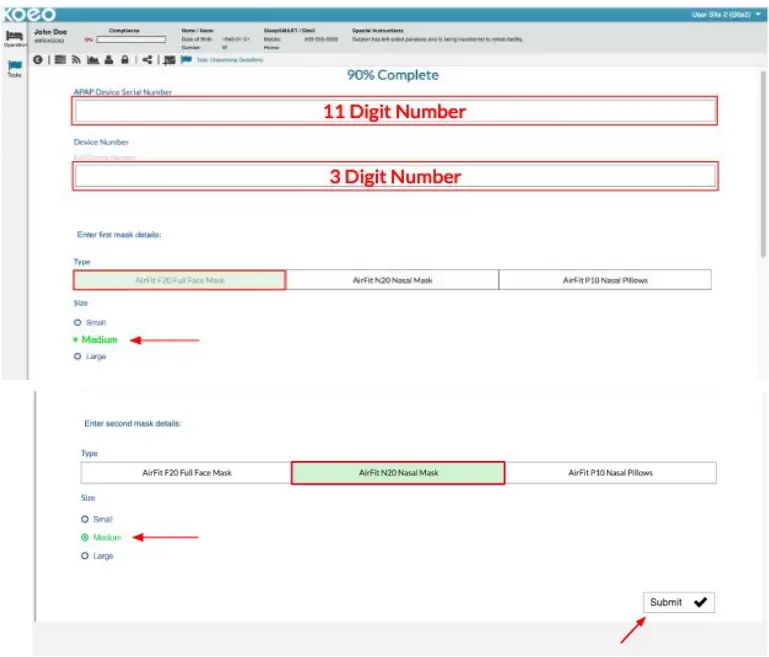Focus the APAP Device Serial Number field
This screenshot has height=657, width=769.
click(395, 111)
